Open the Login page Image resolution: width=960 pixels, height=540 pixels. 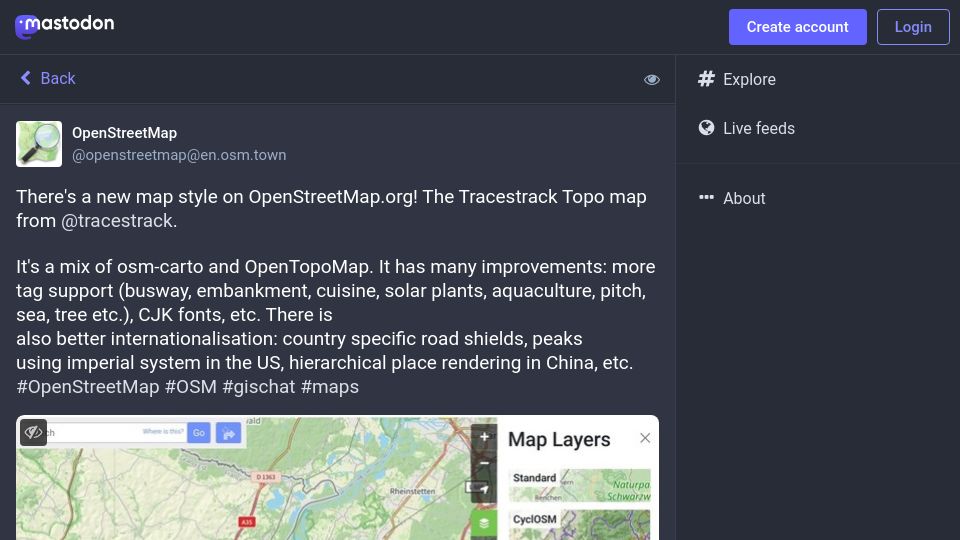pos(913,27)
